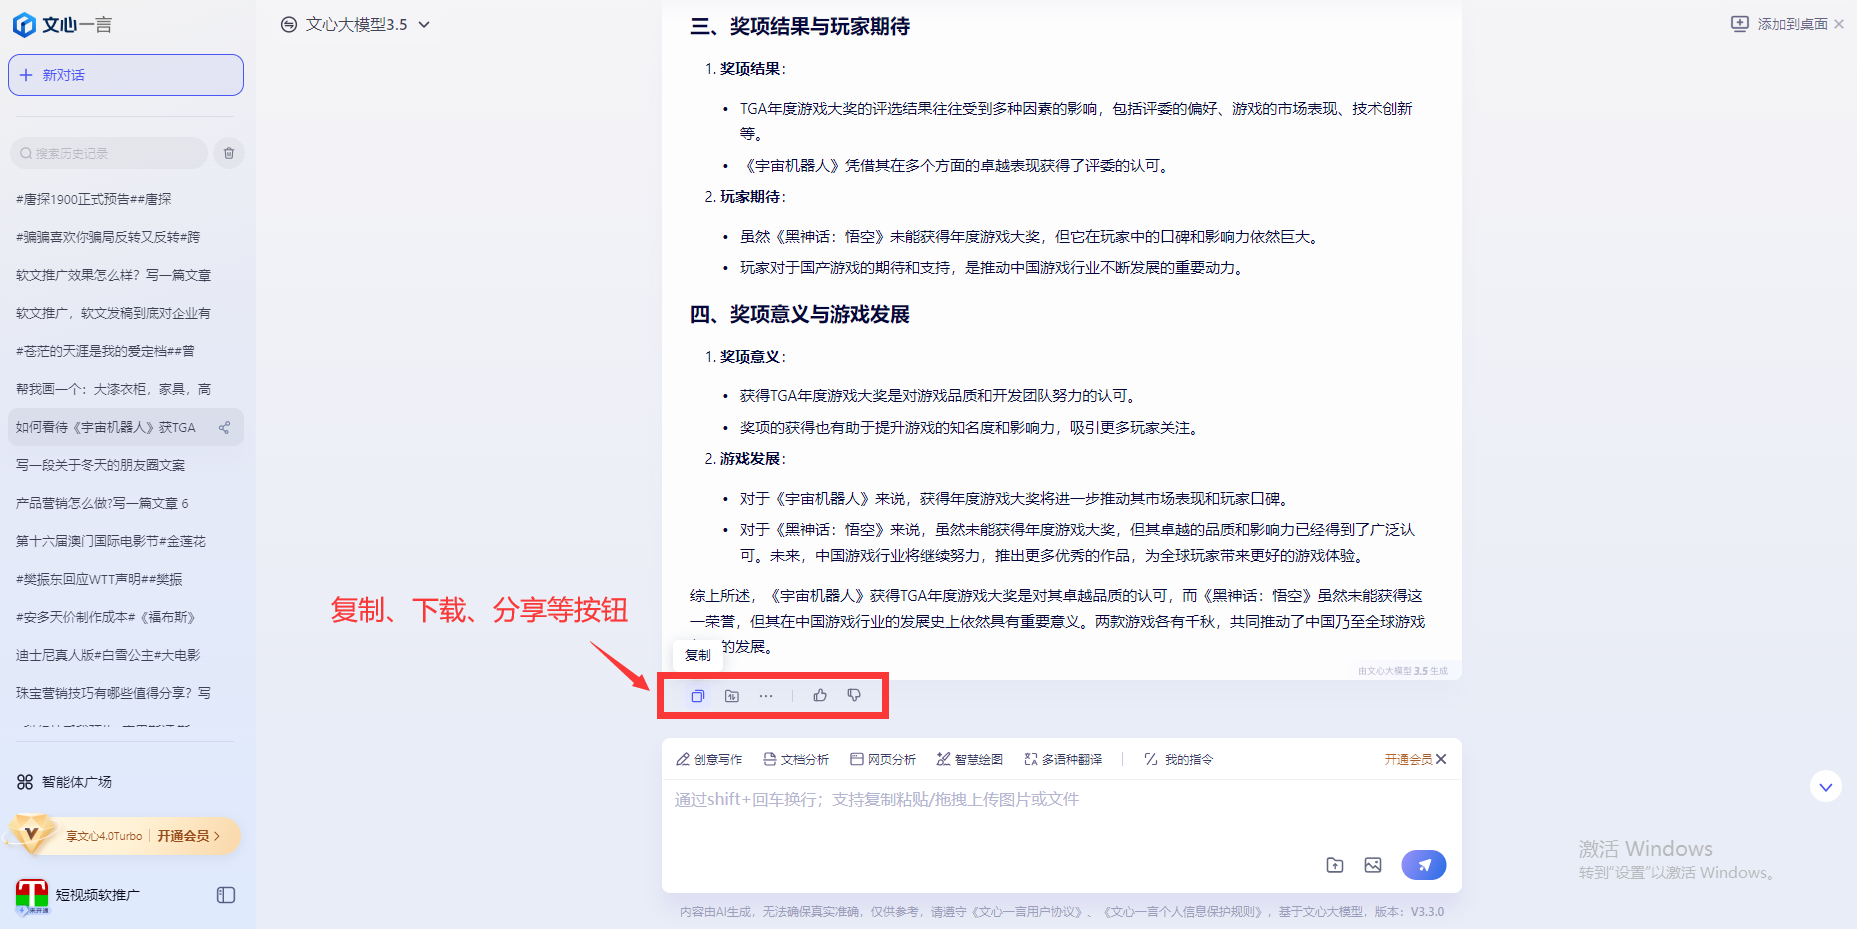Open the more options ellipsis below response
The width and height of the screenshot is (1857, 929).
(x=766, y=696)
